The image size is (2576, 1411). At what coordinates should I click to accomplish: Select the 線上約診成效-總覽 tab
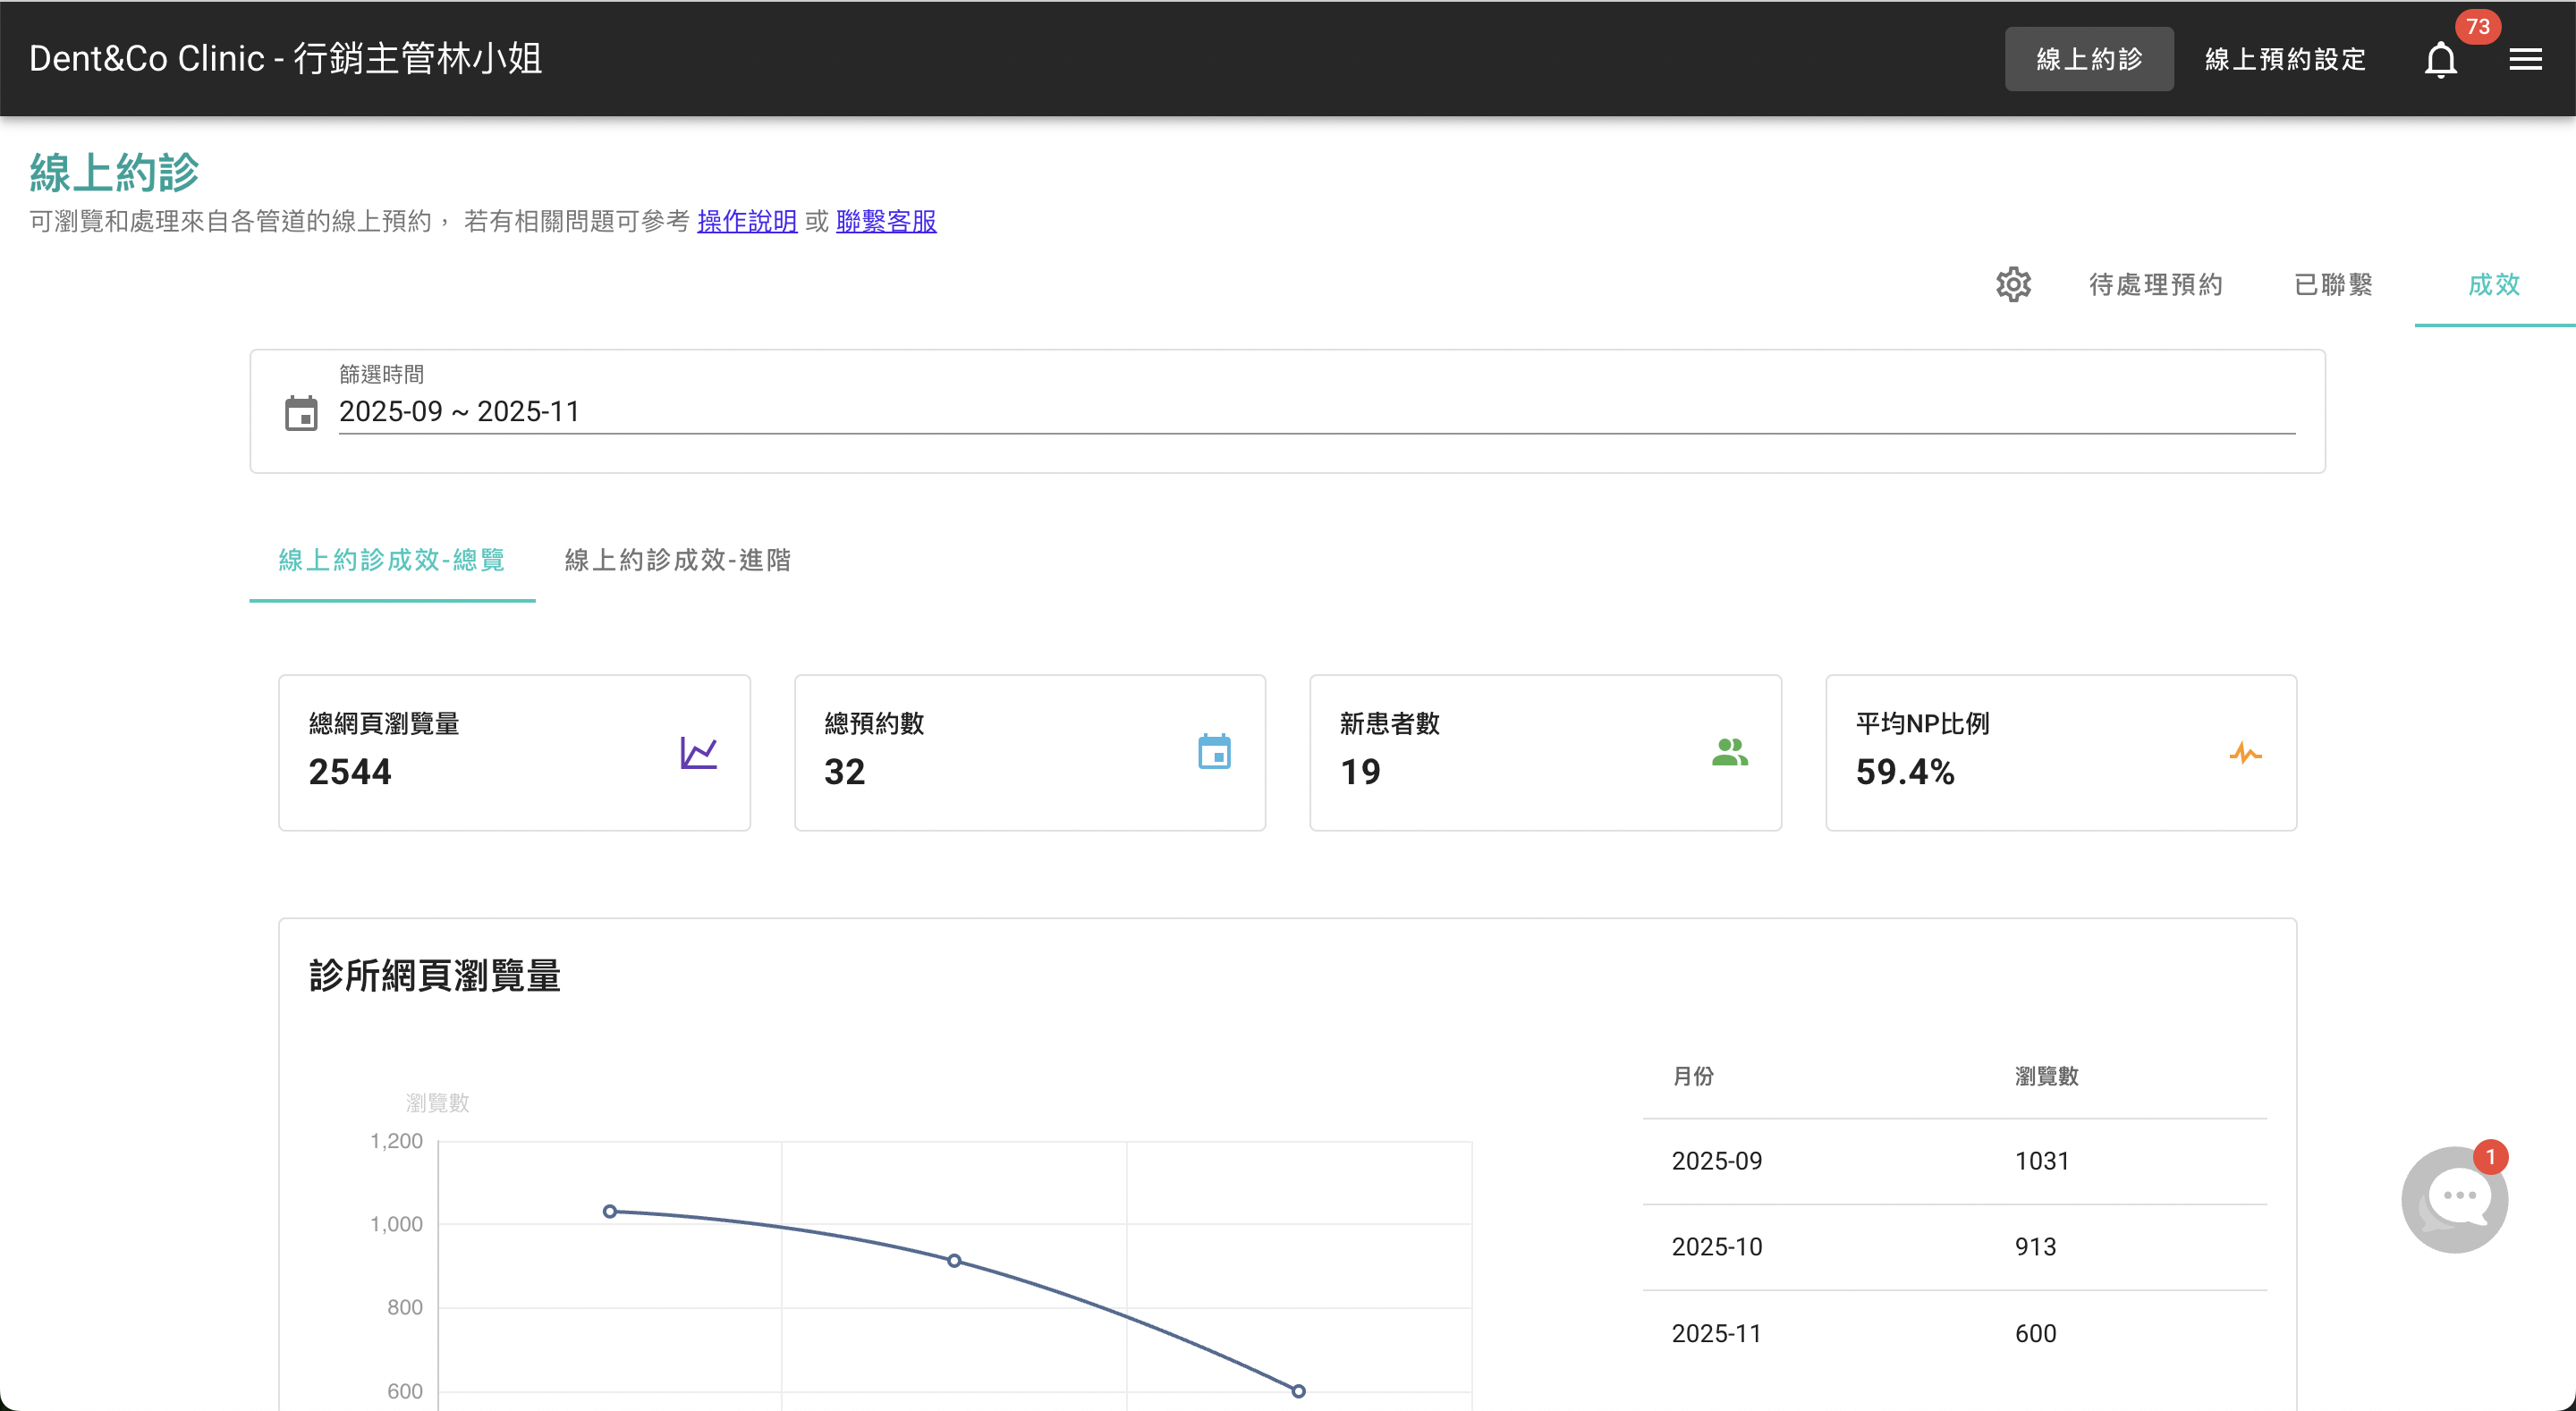pyautogui.click(x=392, y=560)
